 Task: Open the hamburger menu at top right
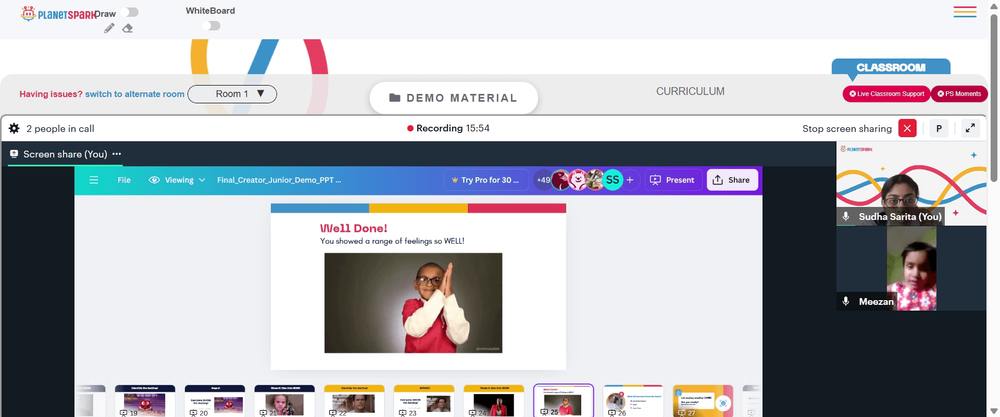965,11
